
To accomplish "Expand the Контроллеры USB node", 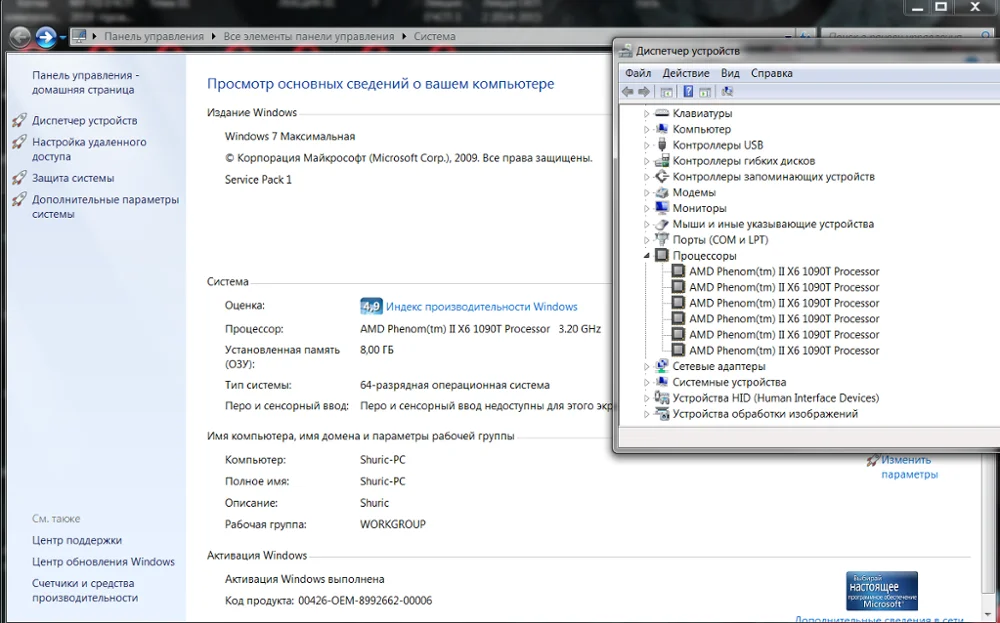I will click(646, 145).
